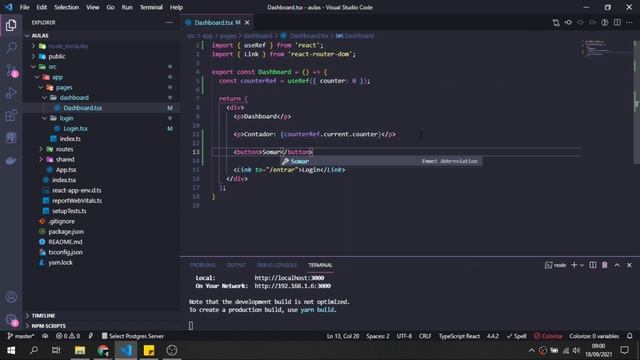Click the notifications bell in status bar
The height and width of the screenshot is (360, 640).
point(629,336)
